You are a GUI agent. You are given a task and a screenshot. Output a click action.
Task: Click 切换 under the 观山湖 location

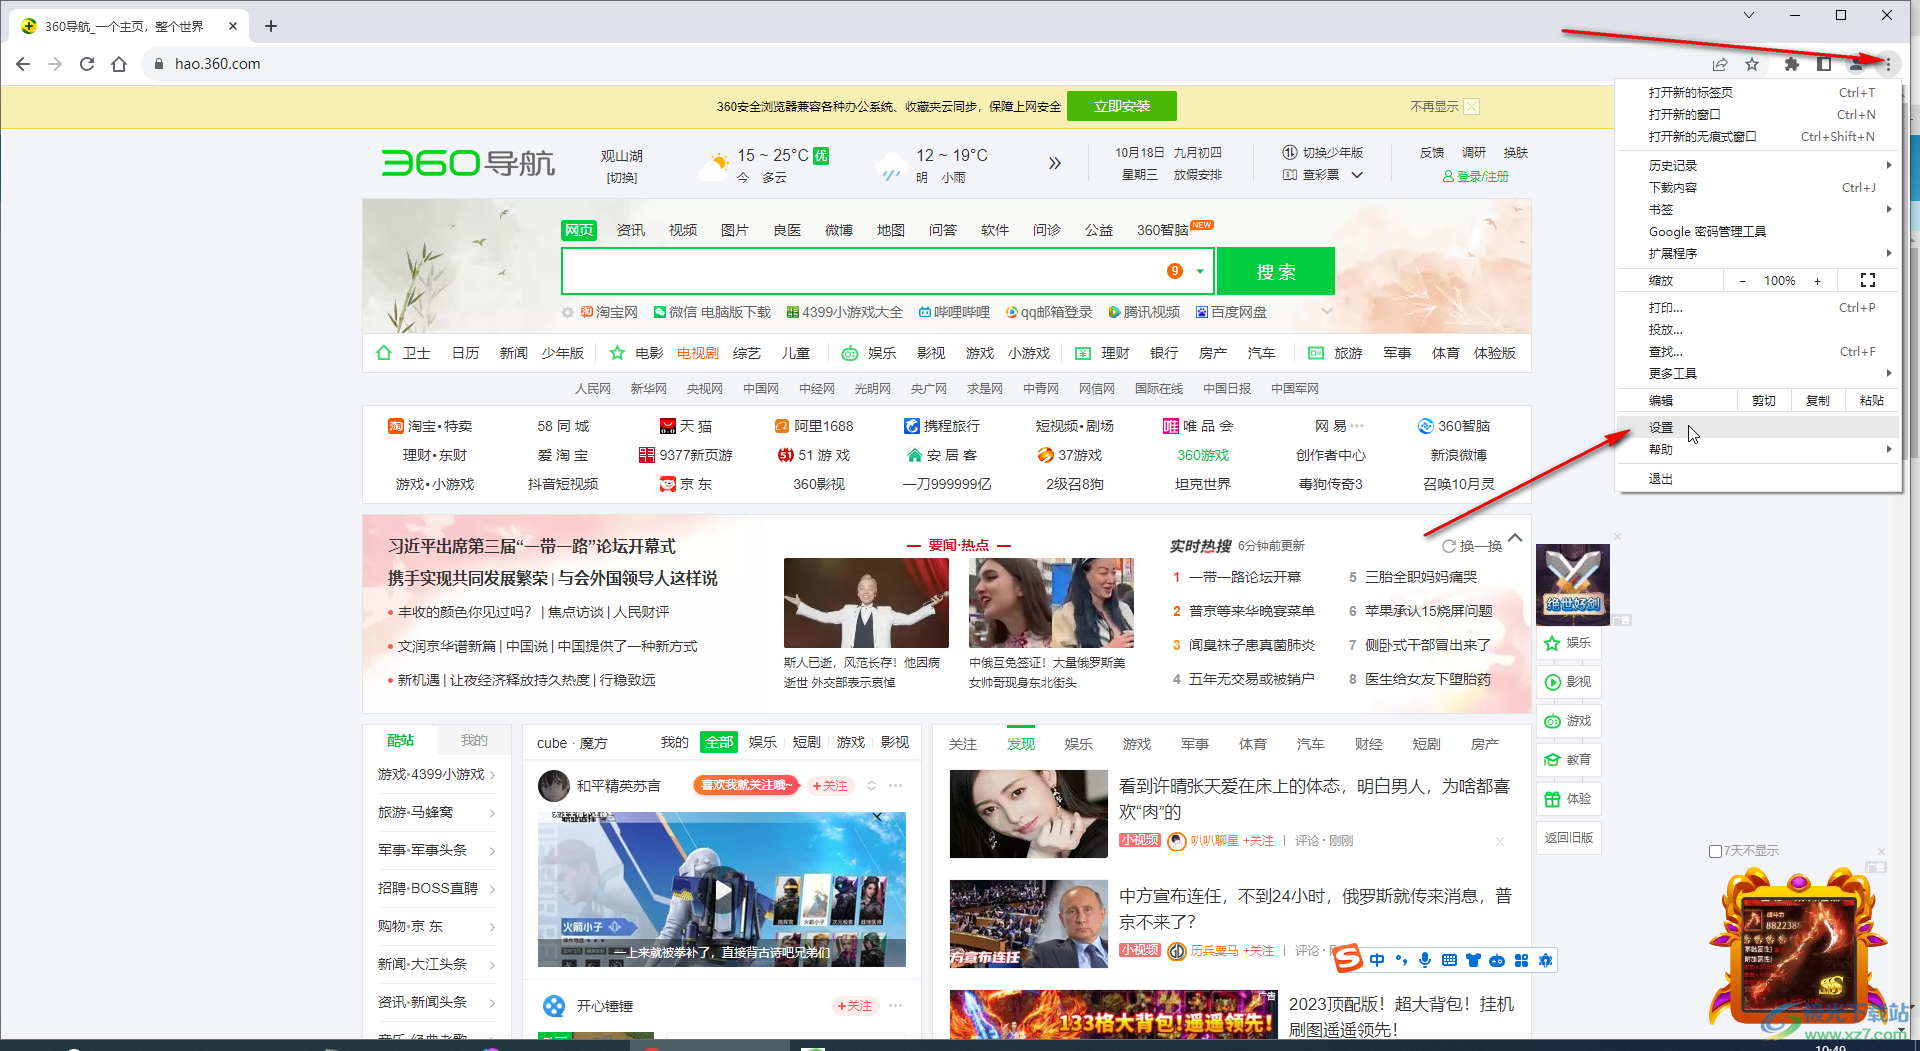pos(621,178)
